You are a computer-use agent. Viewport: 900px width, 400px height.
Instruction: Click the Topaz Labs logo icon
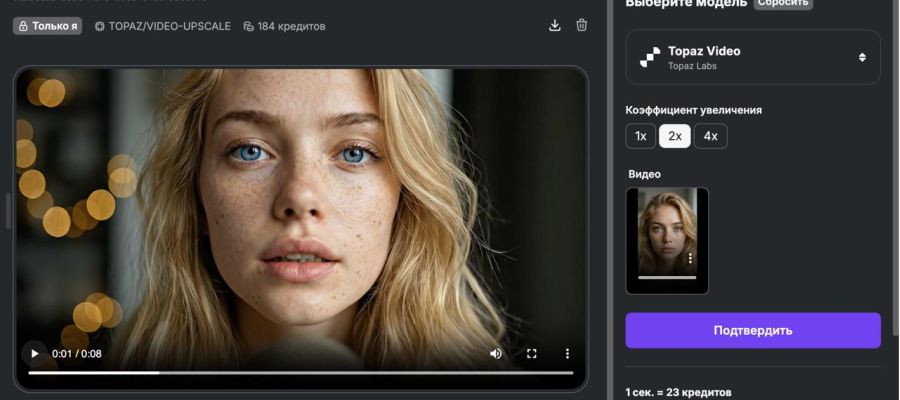pyautogui.click(x=650, y=57)
